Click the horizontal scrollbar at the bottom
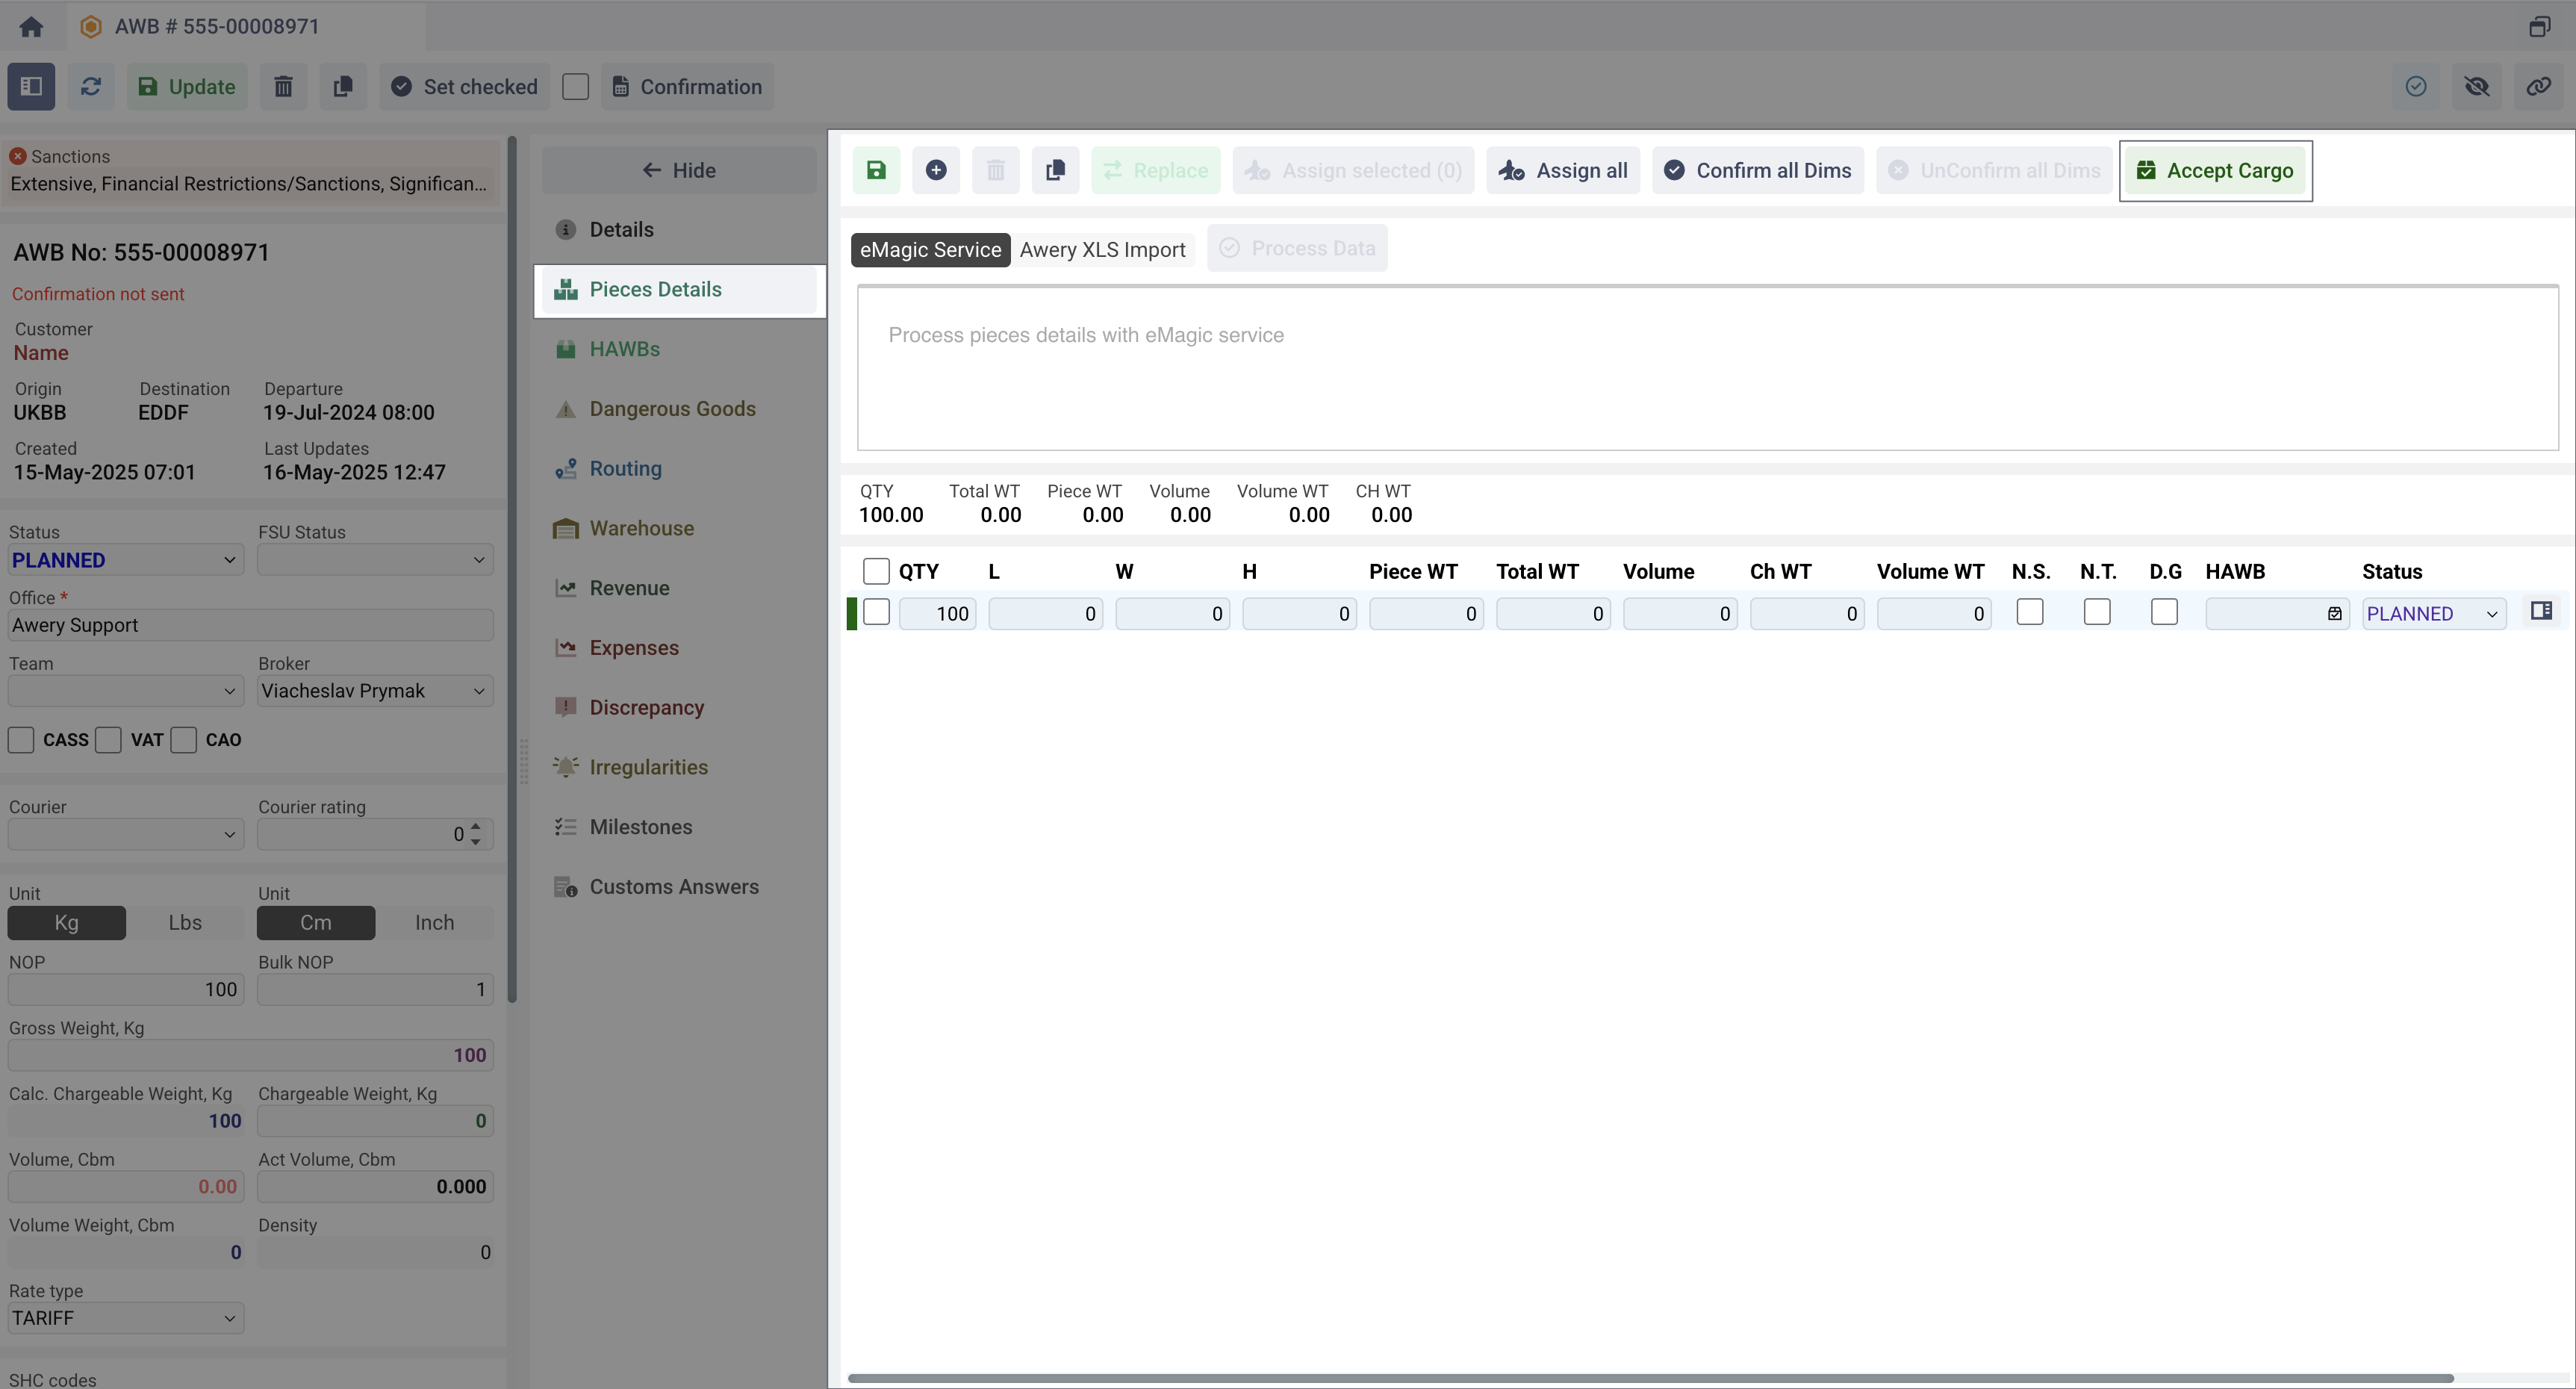Screen dimensions: 2576x1389 (1650, 1378)
